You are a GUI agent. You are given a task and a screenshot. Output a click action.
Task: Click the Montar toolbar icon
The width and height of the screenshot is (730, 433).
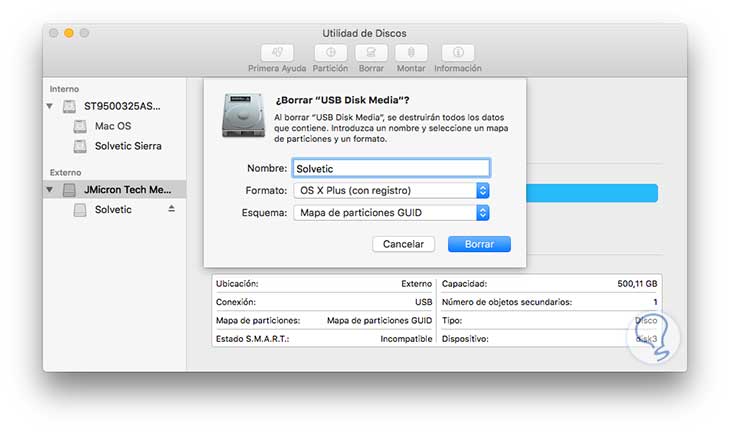[x=411, y=52]
